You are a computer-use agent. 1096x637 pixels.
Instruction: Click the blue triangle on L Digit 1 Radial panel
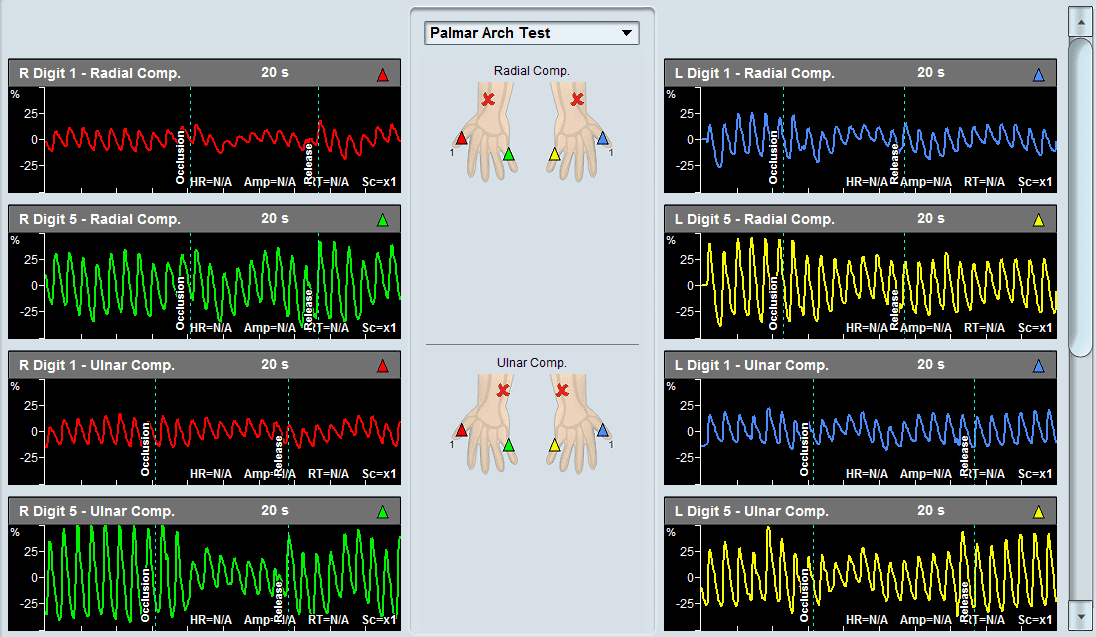click(x=1039, y=72)
